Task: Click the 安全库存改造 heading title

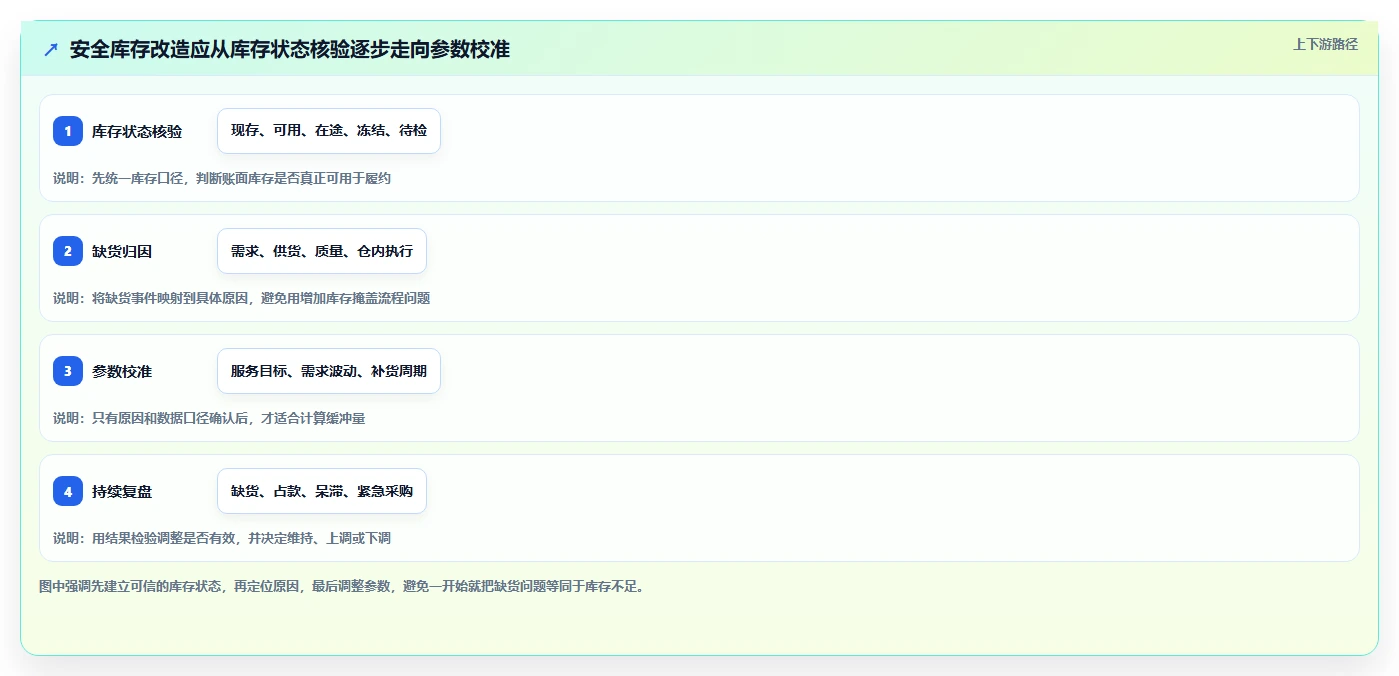Action: tap(290, 49)
